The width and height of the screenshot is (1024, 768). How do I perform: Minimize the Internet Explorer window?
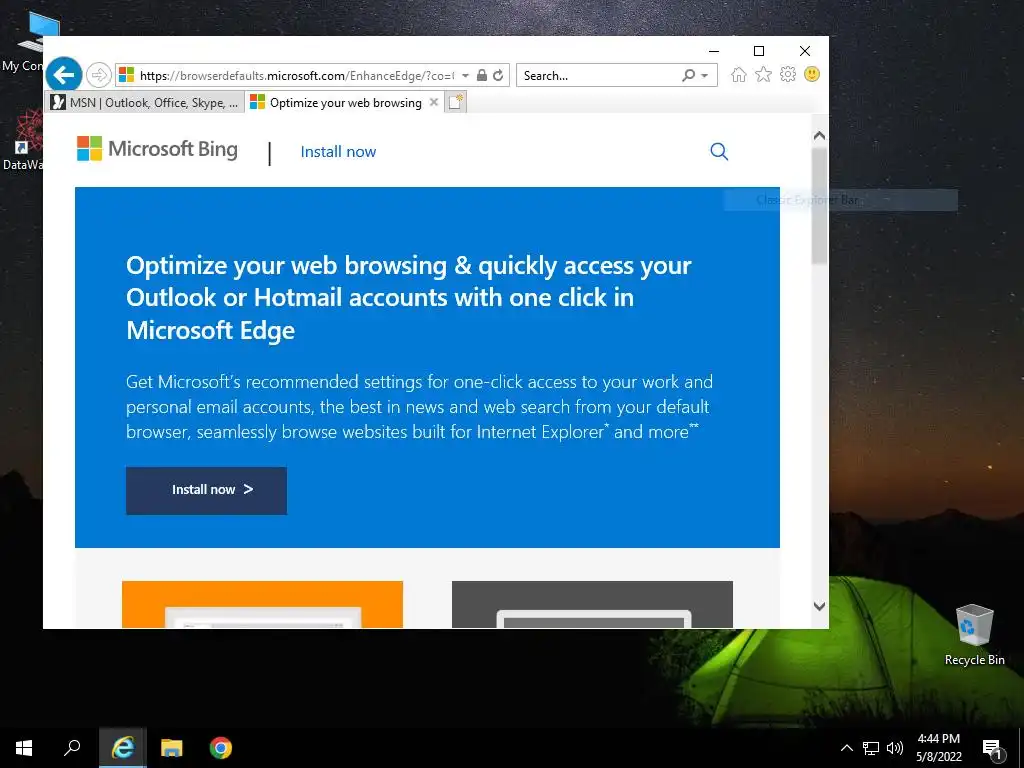click(714, 51)
